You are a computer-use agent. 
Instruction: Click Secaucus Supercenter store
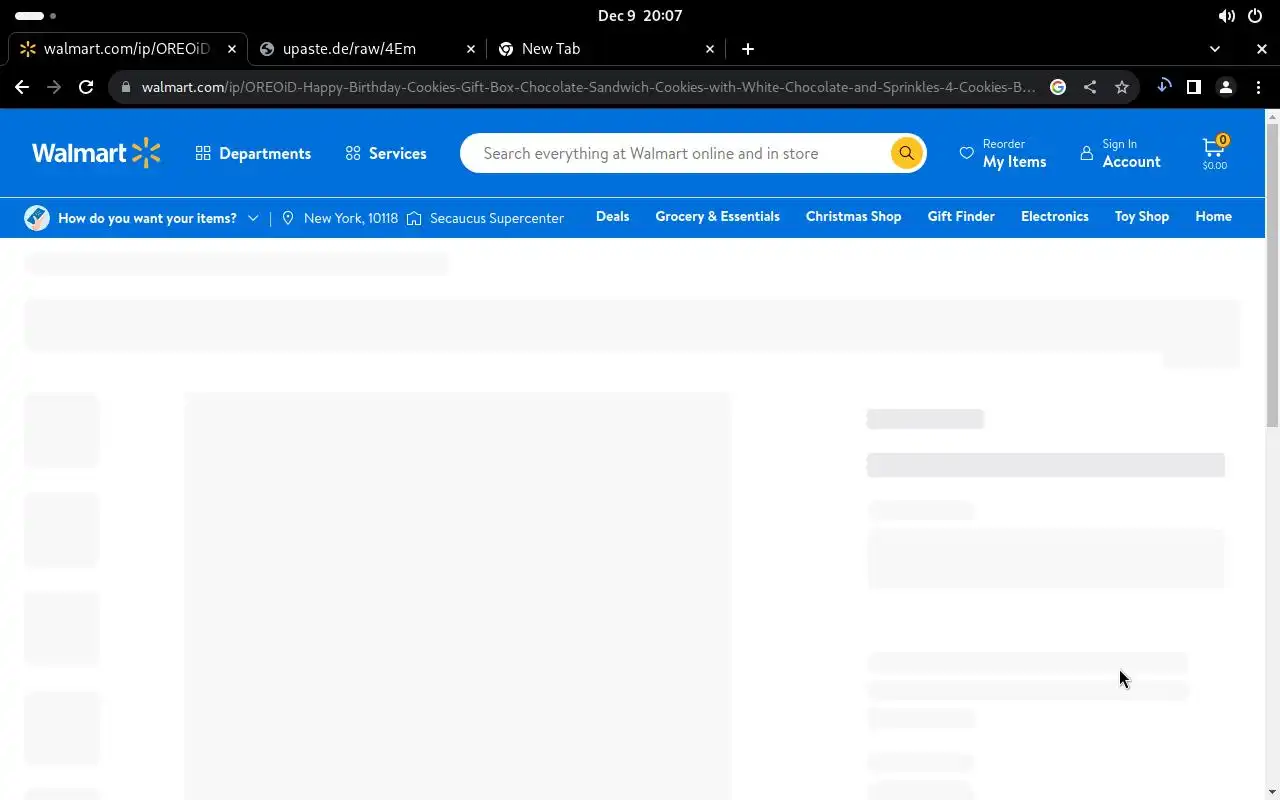[486, 218]
